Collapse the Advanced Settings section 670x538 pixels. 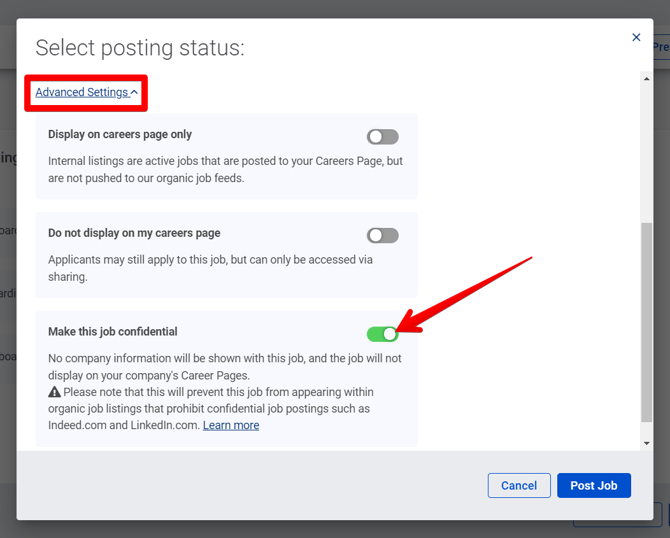(82, 92)
